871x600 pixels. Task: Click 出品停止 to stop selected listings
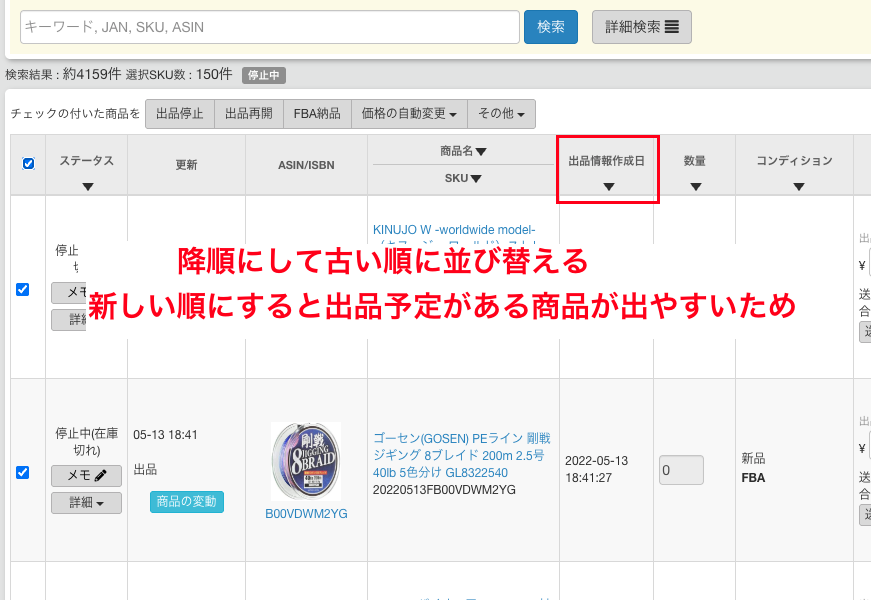pos(180,114)
